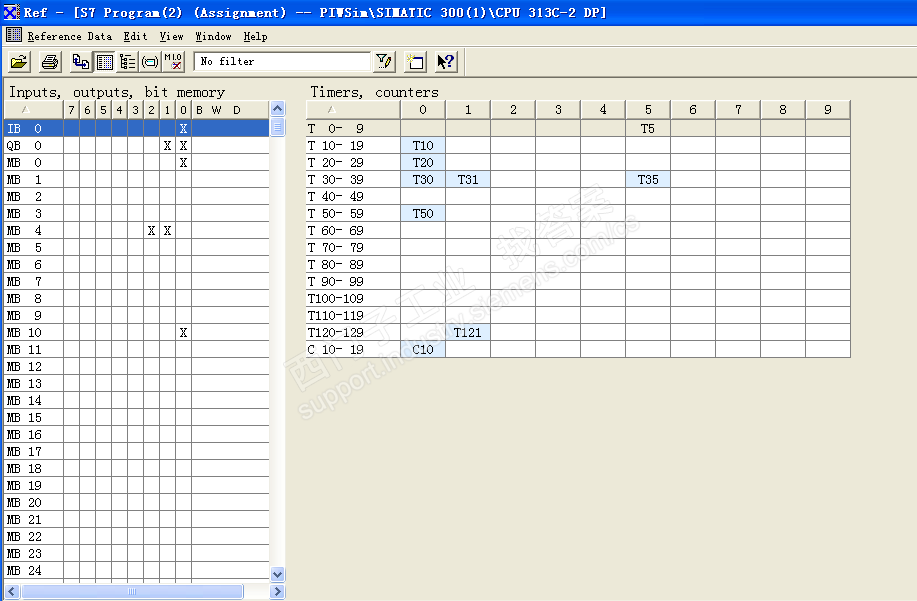
Task: Activate the context help arrow icon
Action: click(x=446, y=61)
